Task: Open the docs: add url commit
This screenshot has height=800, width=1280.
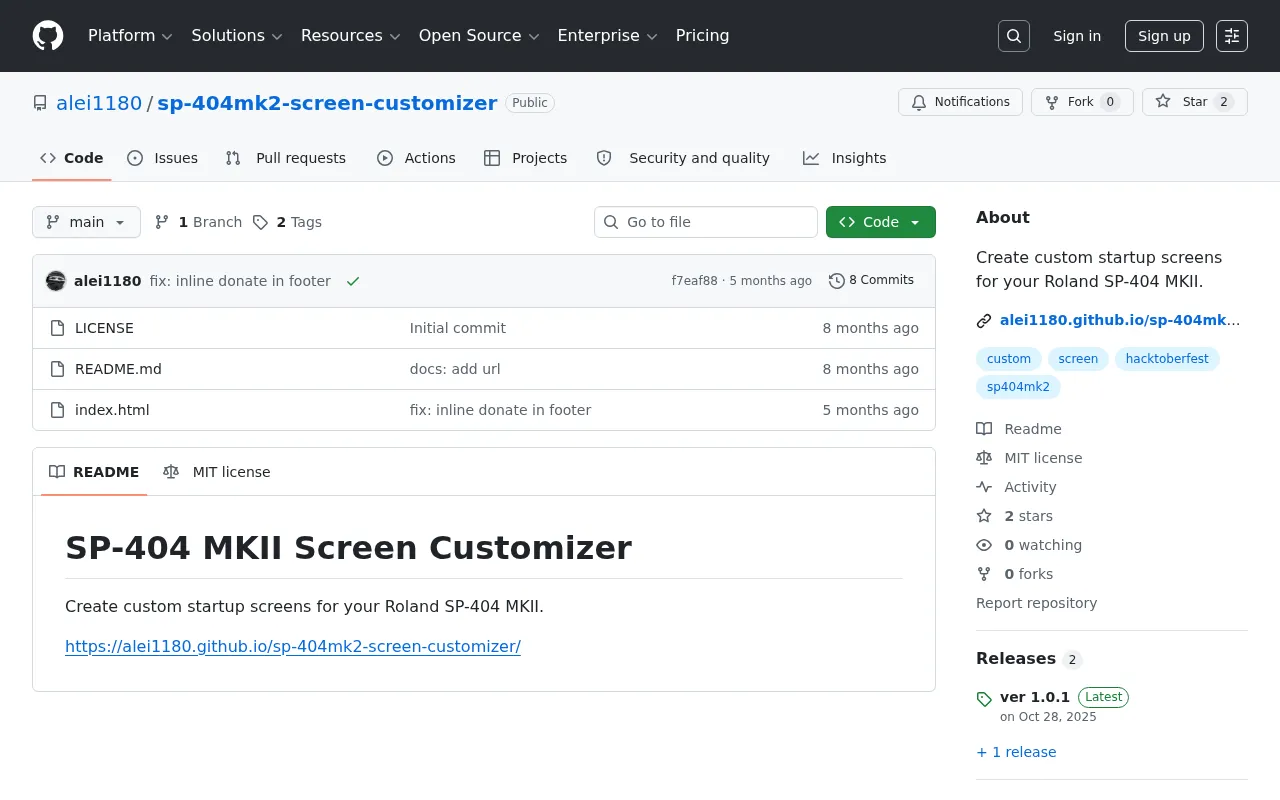Action: tap(455, 369)
